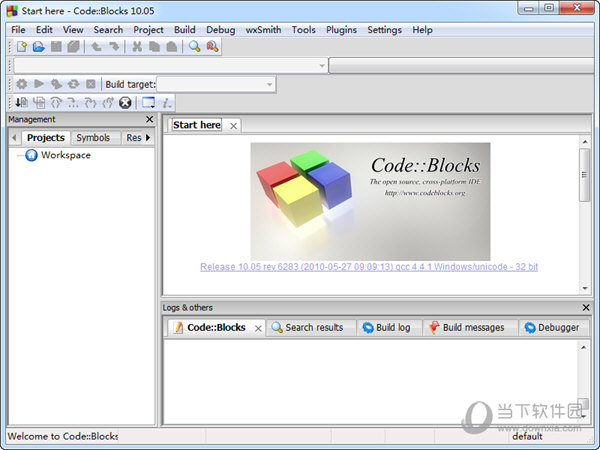Click the New file toolbar icon
The image size is (600, 450).
22,47
